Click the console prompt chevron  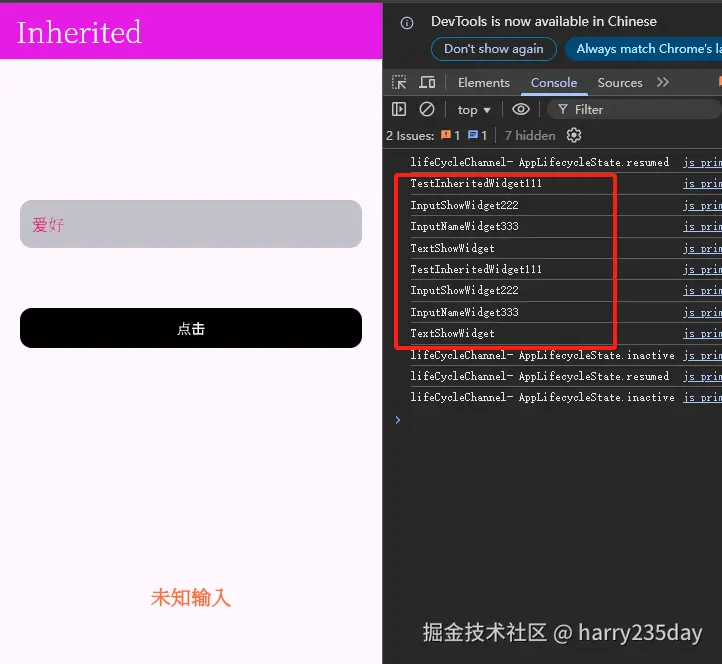click(398, 419)
